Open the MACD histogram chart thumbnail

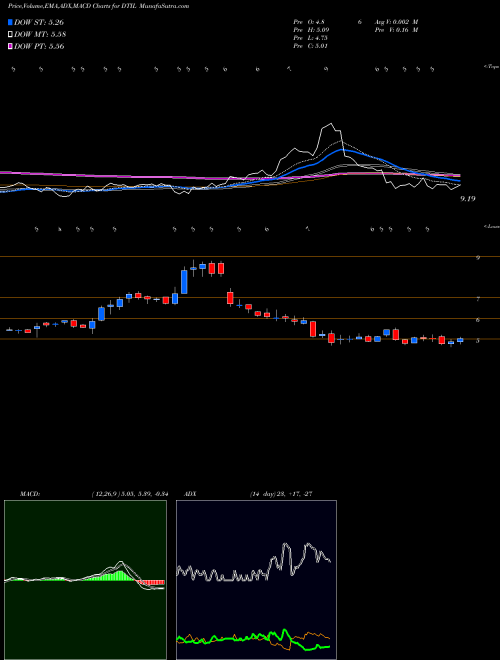pyautogui.click(x=85, y=580)
